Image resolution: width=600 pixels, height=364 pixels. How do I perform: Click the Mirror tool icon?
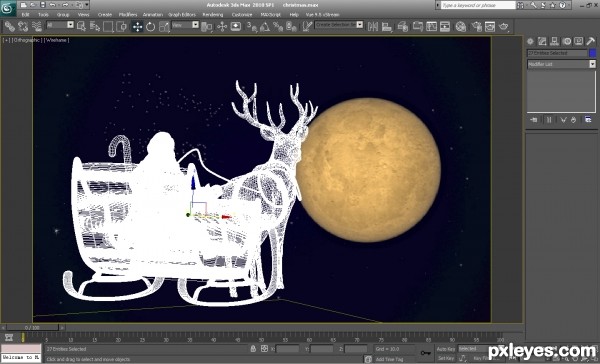pos(373,26)
